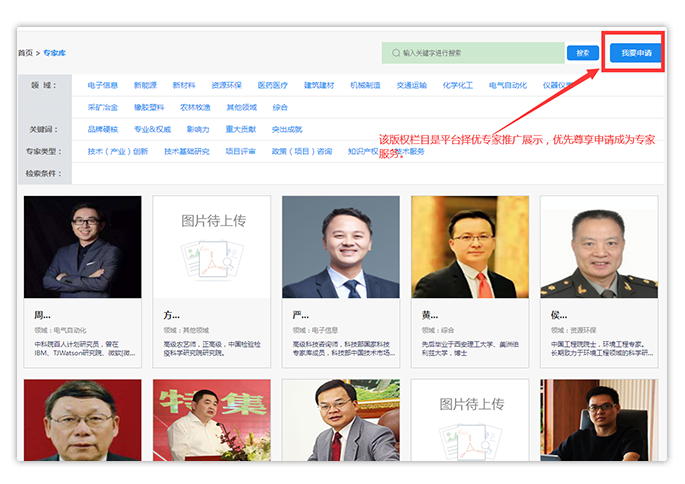This screenshot has width=685, height=484.
Task: Choose the 交通运输 domain
Action: point(412,85)
